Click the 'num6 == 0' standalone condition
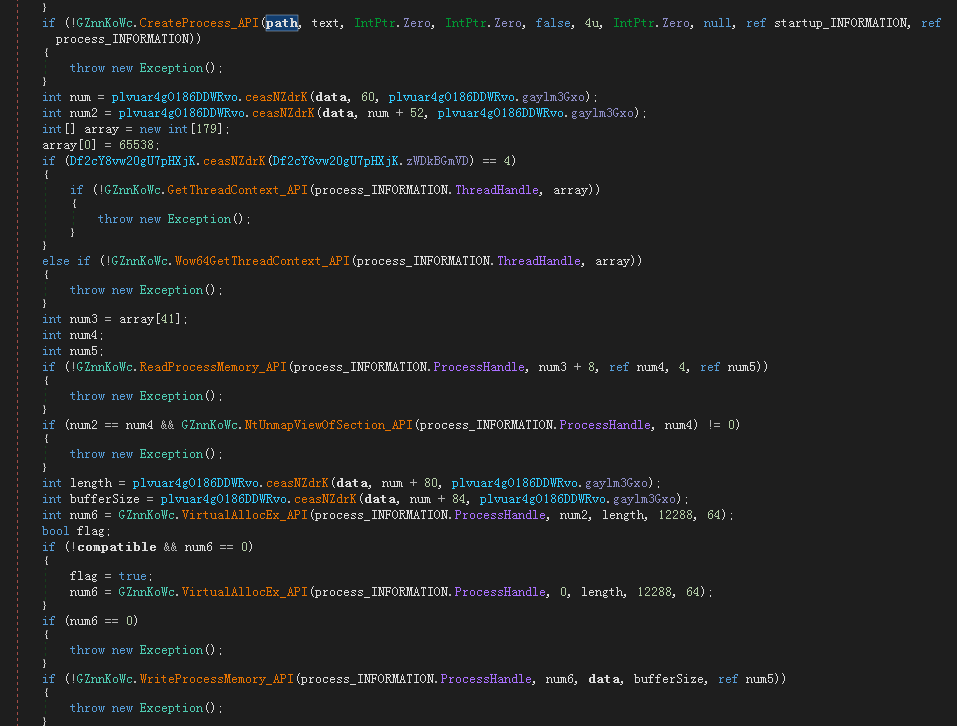This screenshot has width=957, height=726. [101, 620]
